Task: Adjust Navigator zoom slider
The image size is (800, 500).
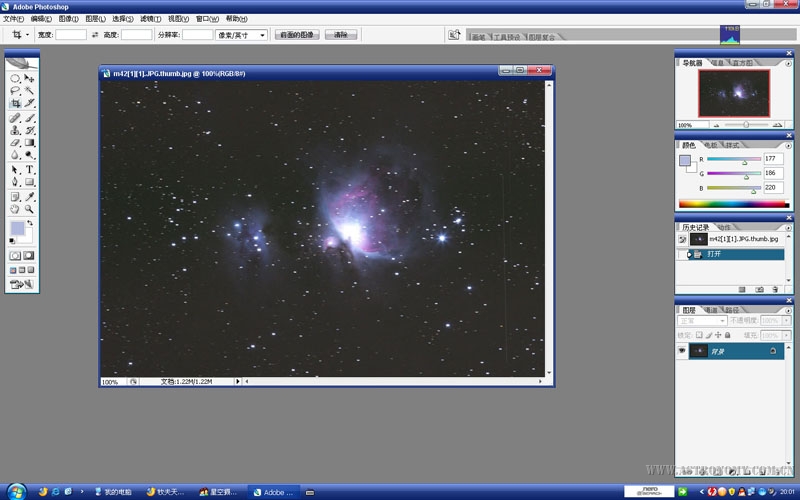Action: coord(746,124)
